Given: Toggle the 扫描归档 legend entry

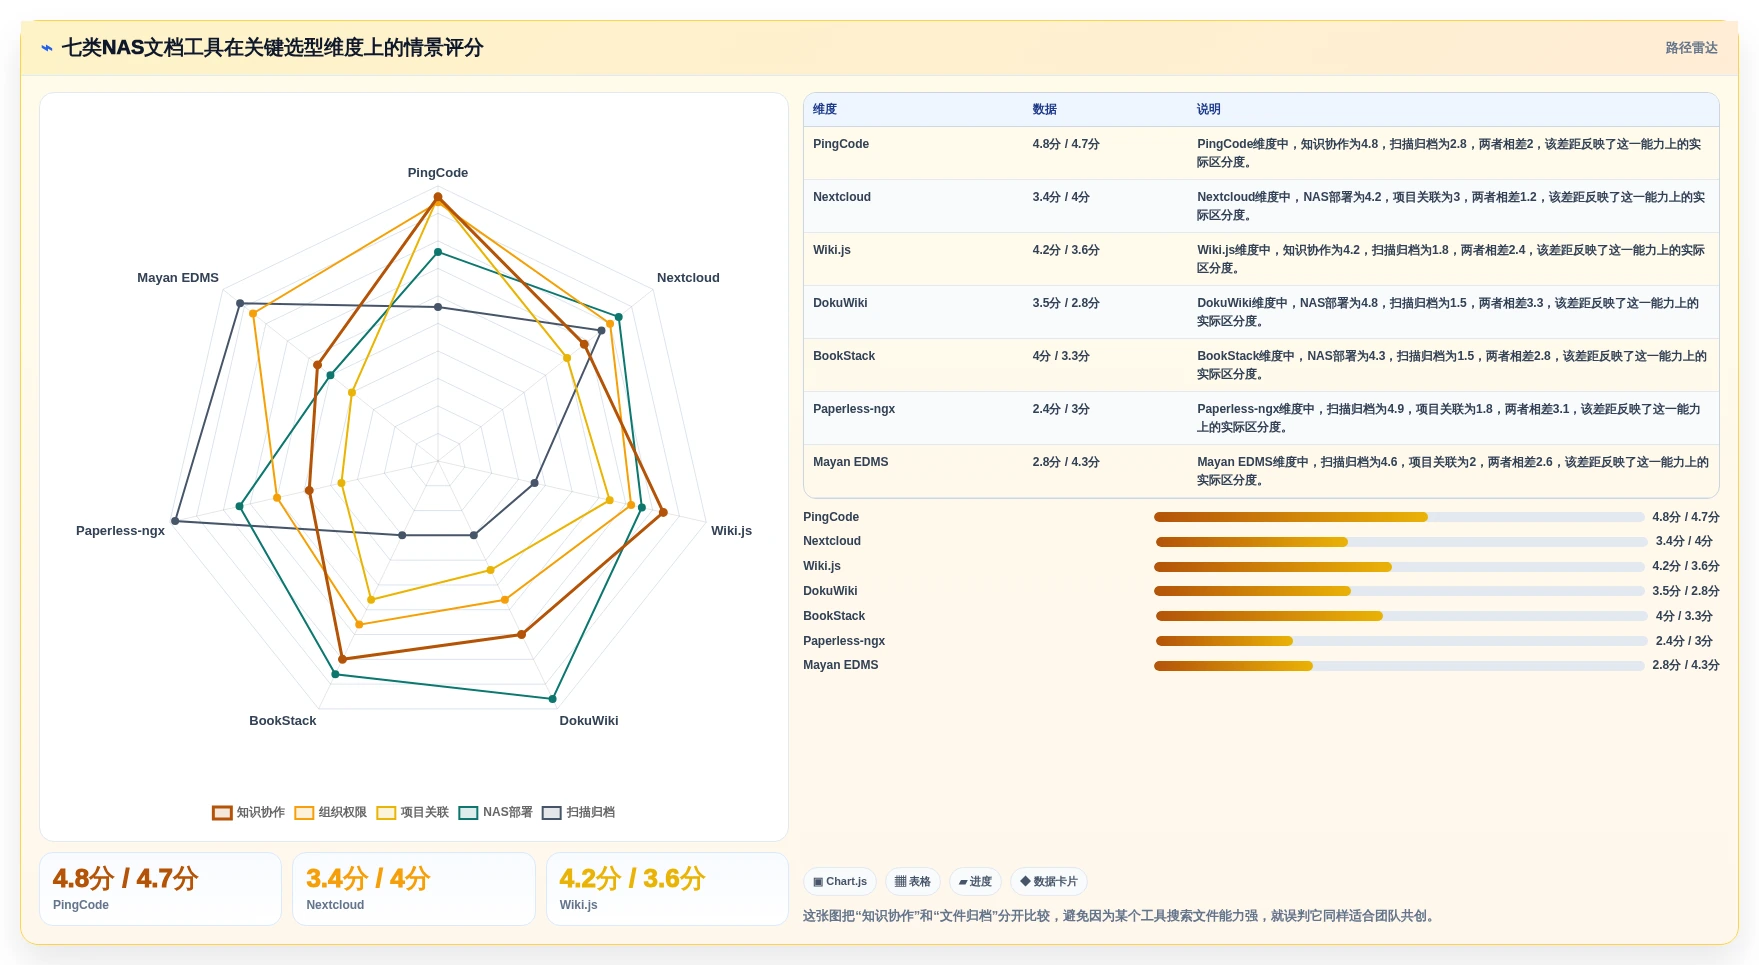Looking at the screenshot, I should pyautogui.click(x=579, y=812).
